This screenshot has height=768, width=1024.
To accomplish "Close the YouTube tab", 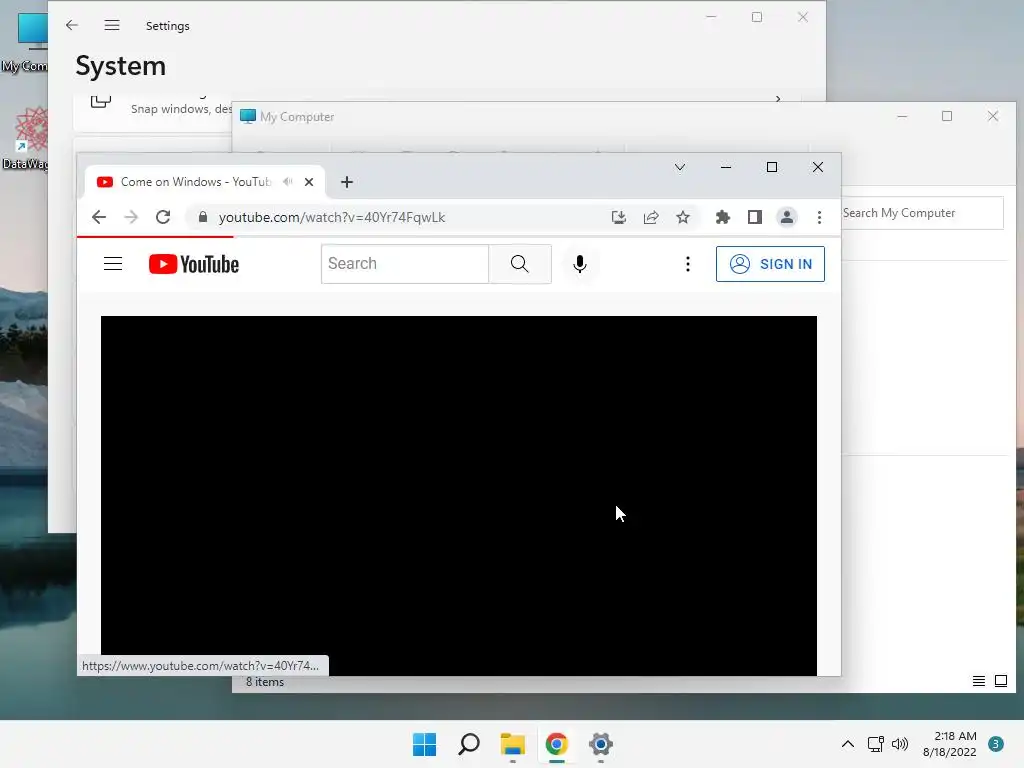I will click(x=309, y=182).
